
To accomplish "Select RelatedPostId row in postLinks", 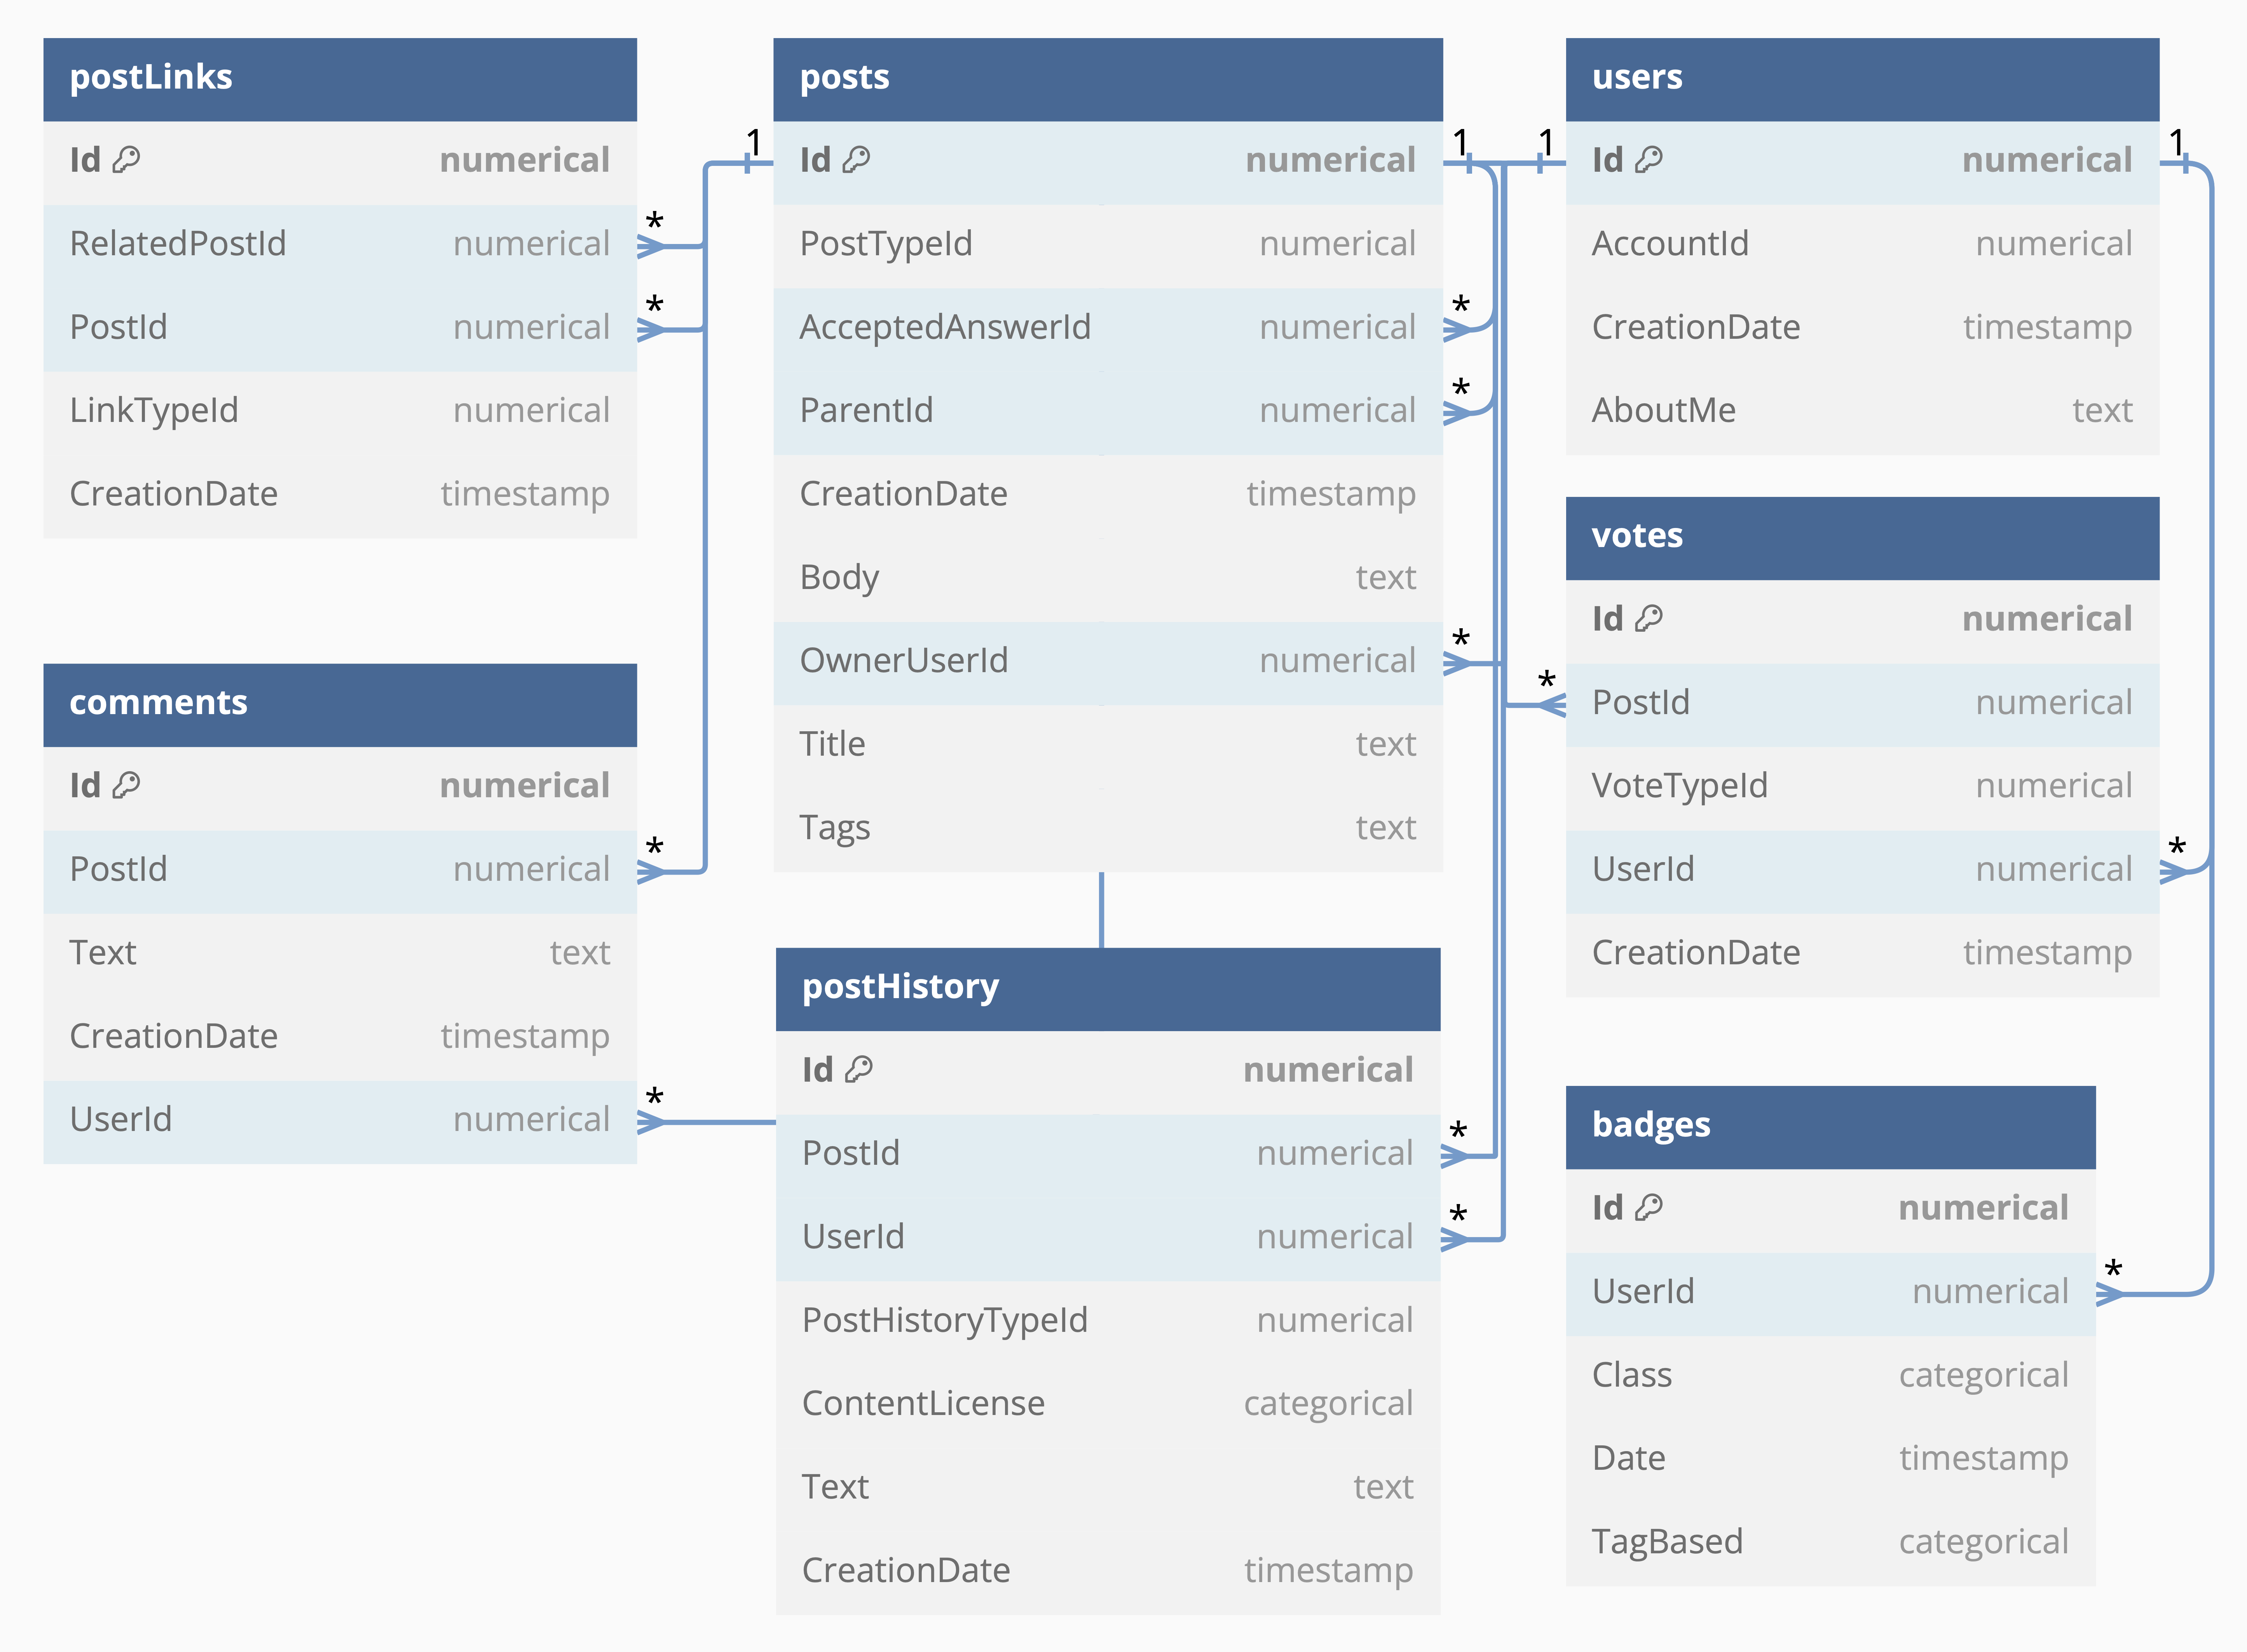I will point(340,244).
